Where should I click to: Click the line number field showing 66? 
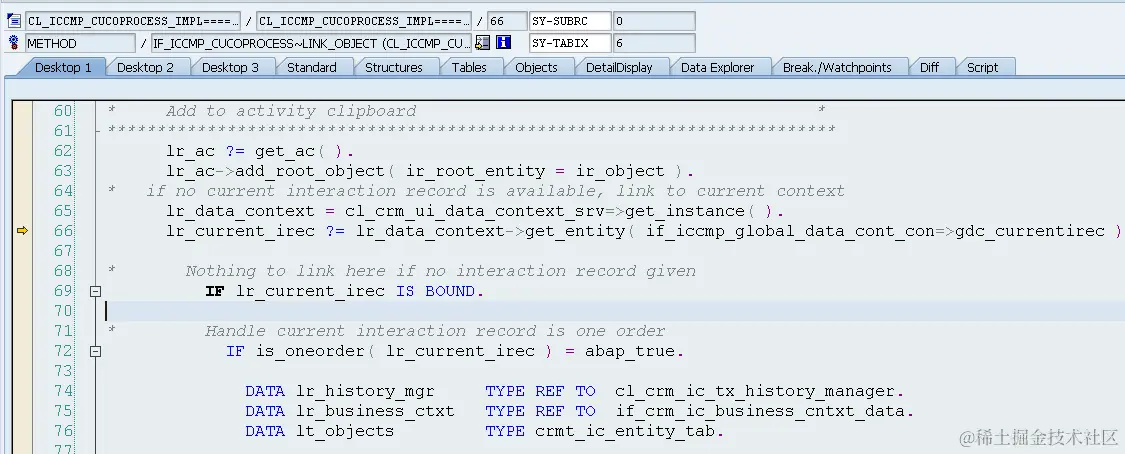coord(507,21)
